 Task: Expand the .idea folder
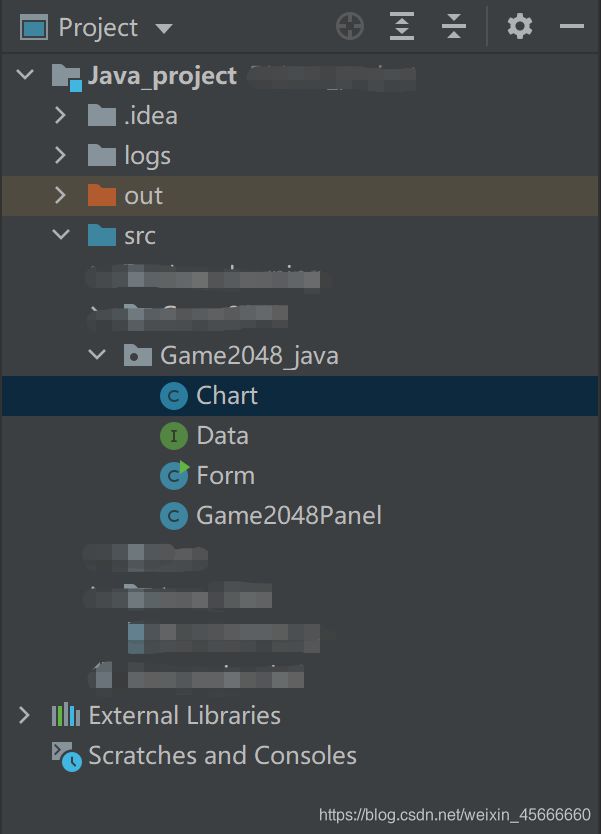pos(61,115)
